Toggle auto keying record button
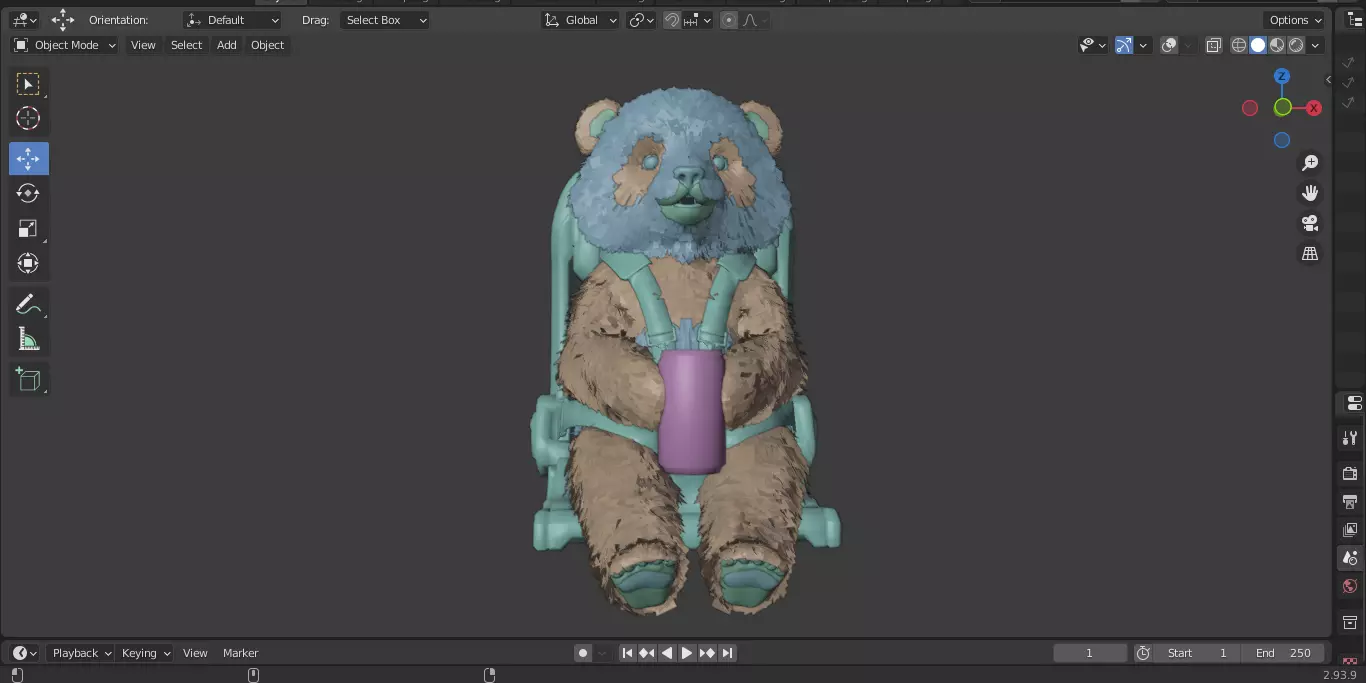 click(x=583, y=653)
